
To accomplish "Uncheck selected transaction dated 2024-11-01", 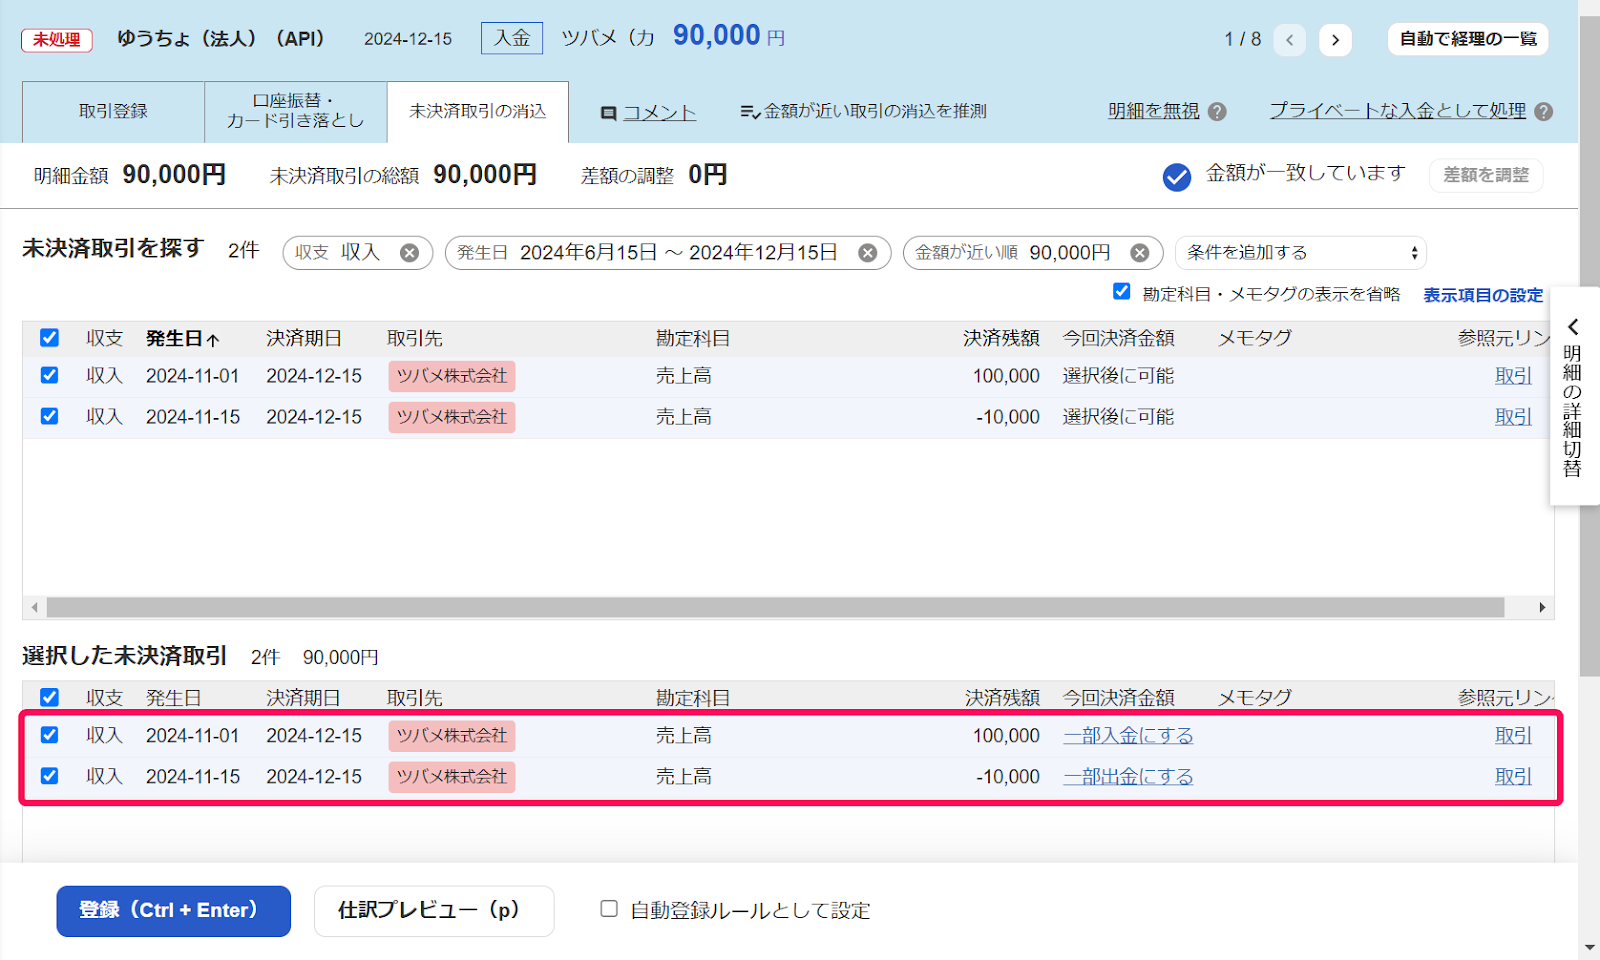I will point(49,735).
